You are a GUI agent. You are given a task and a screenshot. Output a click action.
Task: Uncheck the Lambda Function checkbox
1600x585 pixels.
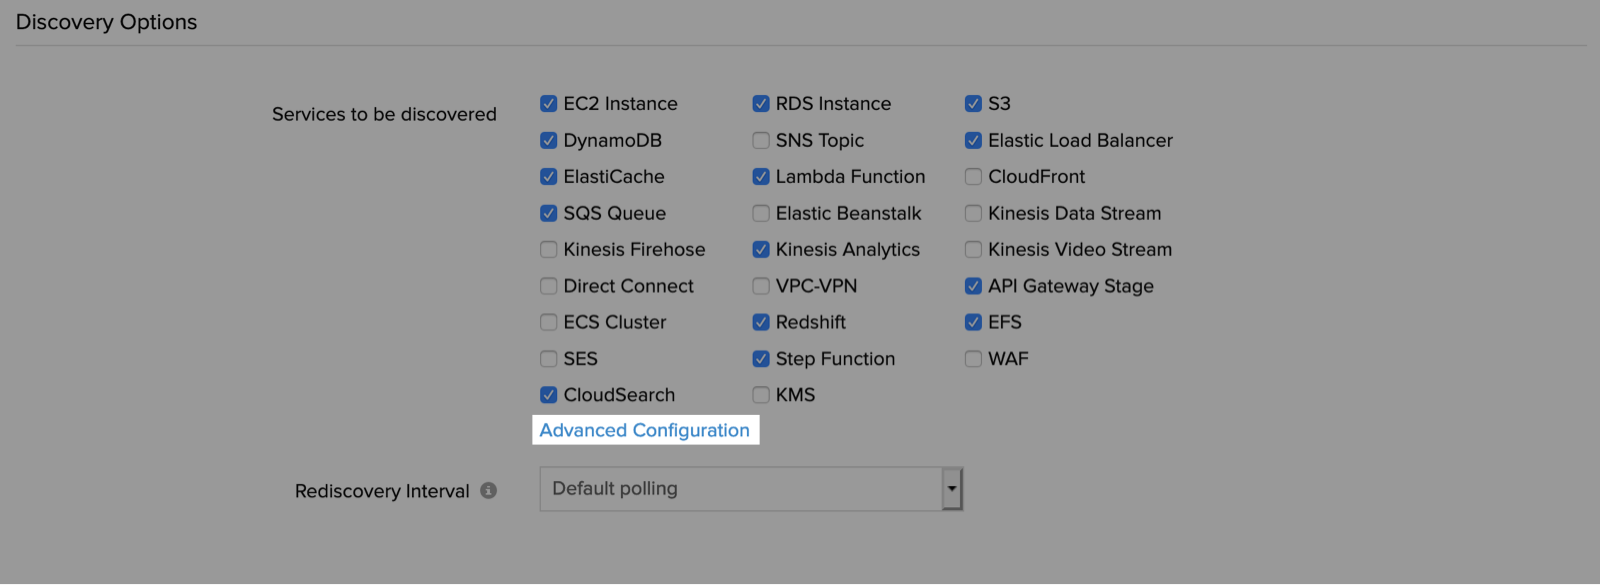click(x=761, y=177)
